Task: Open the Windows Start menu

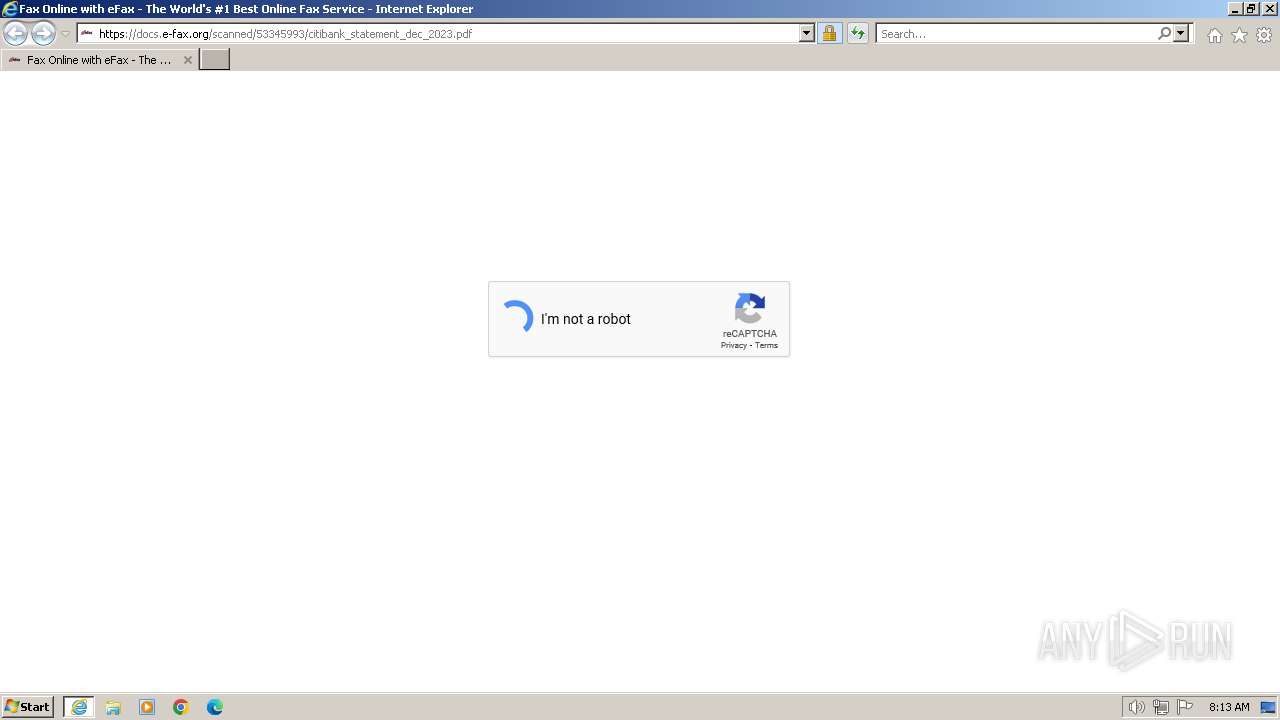Action: coord(27,706)
